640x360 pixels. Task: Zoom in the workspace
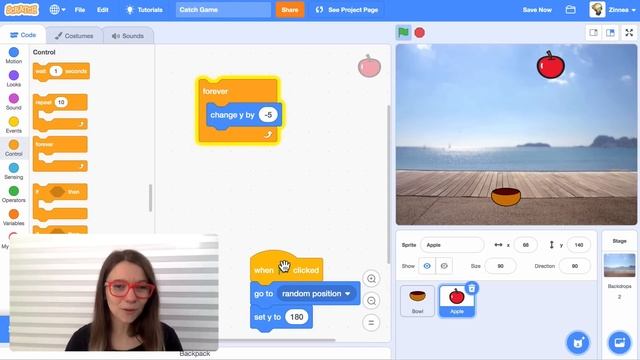371,279
